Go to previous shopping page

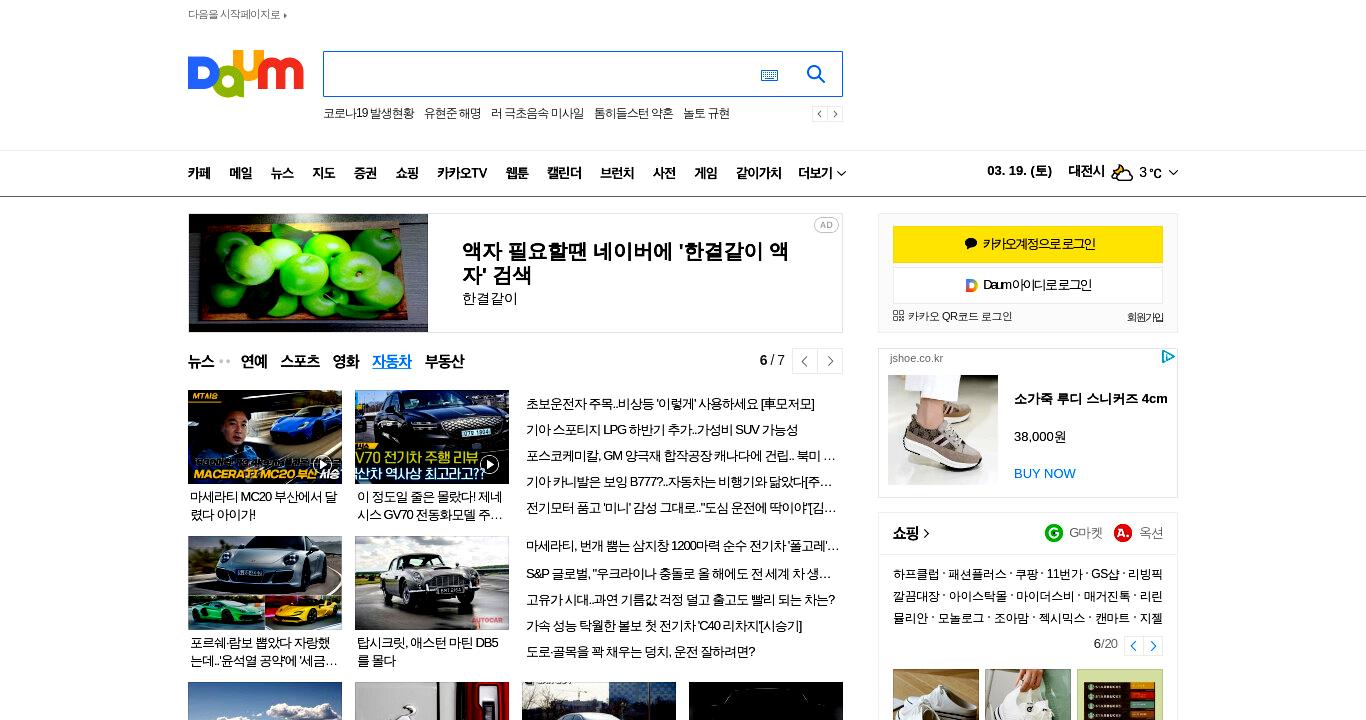click(x=1133, y=646)
